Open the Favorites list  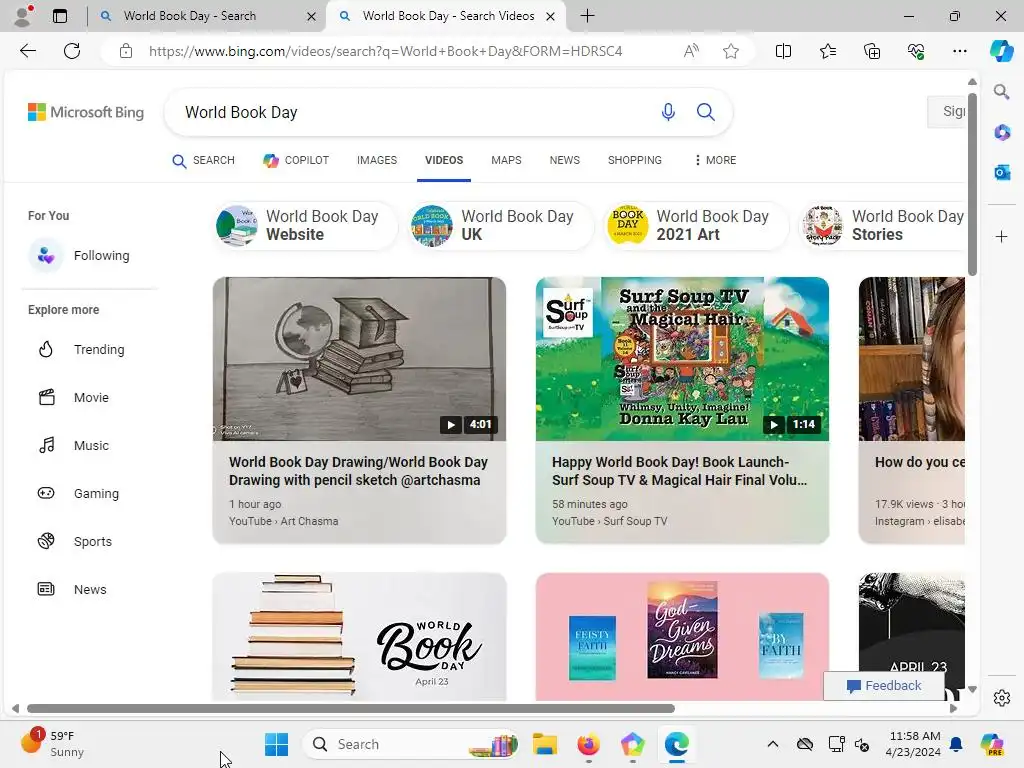pos(827,51)
